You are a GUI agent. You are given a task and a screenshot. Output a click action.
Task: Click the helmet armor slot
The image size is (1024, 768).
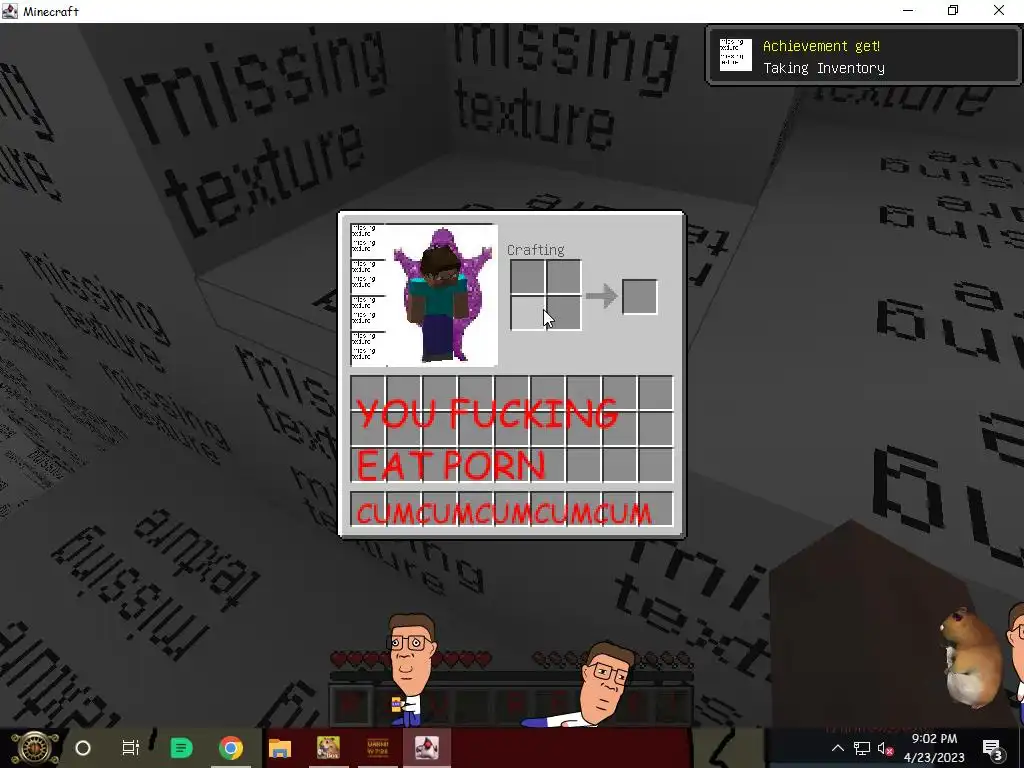click(368, 241)
